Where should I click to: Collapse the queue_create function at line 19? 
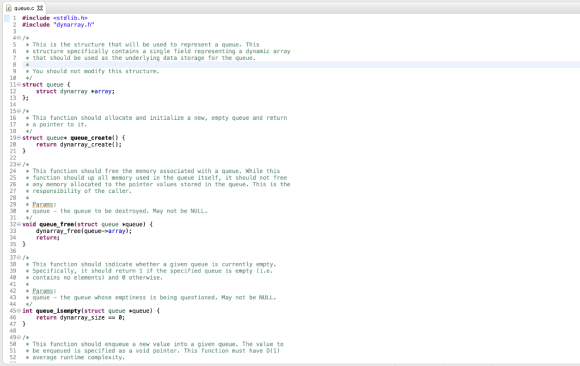click(x=19, y=138)
